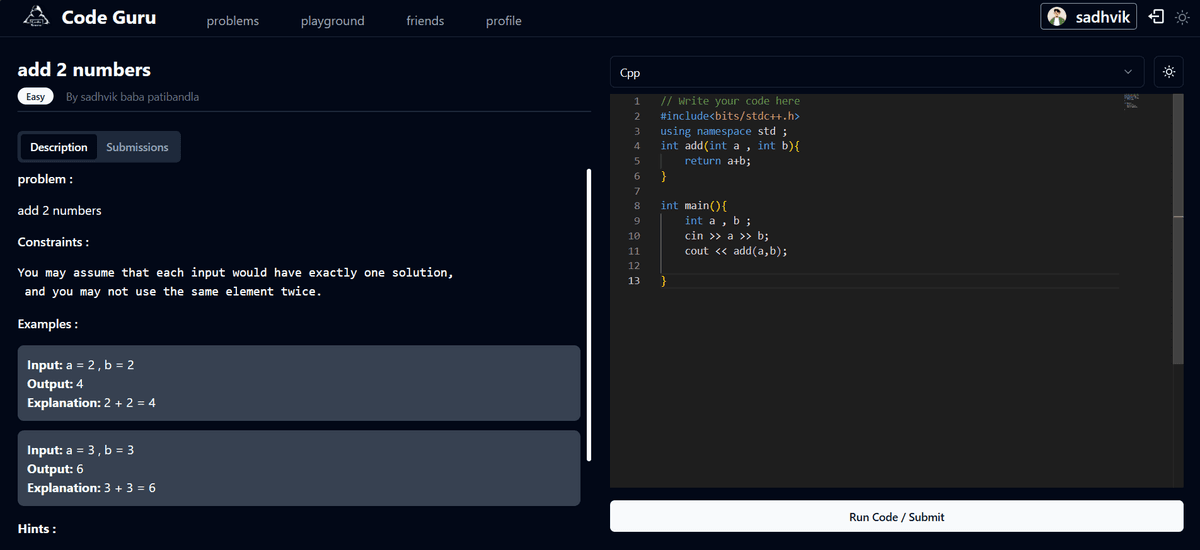Toggle site theme with the header sun icon
This screenshot has height=550, width=1200.
pos(1183,17)
